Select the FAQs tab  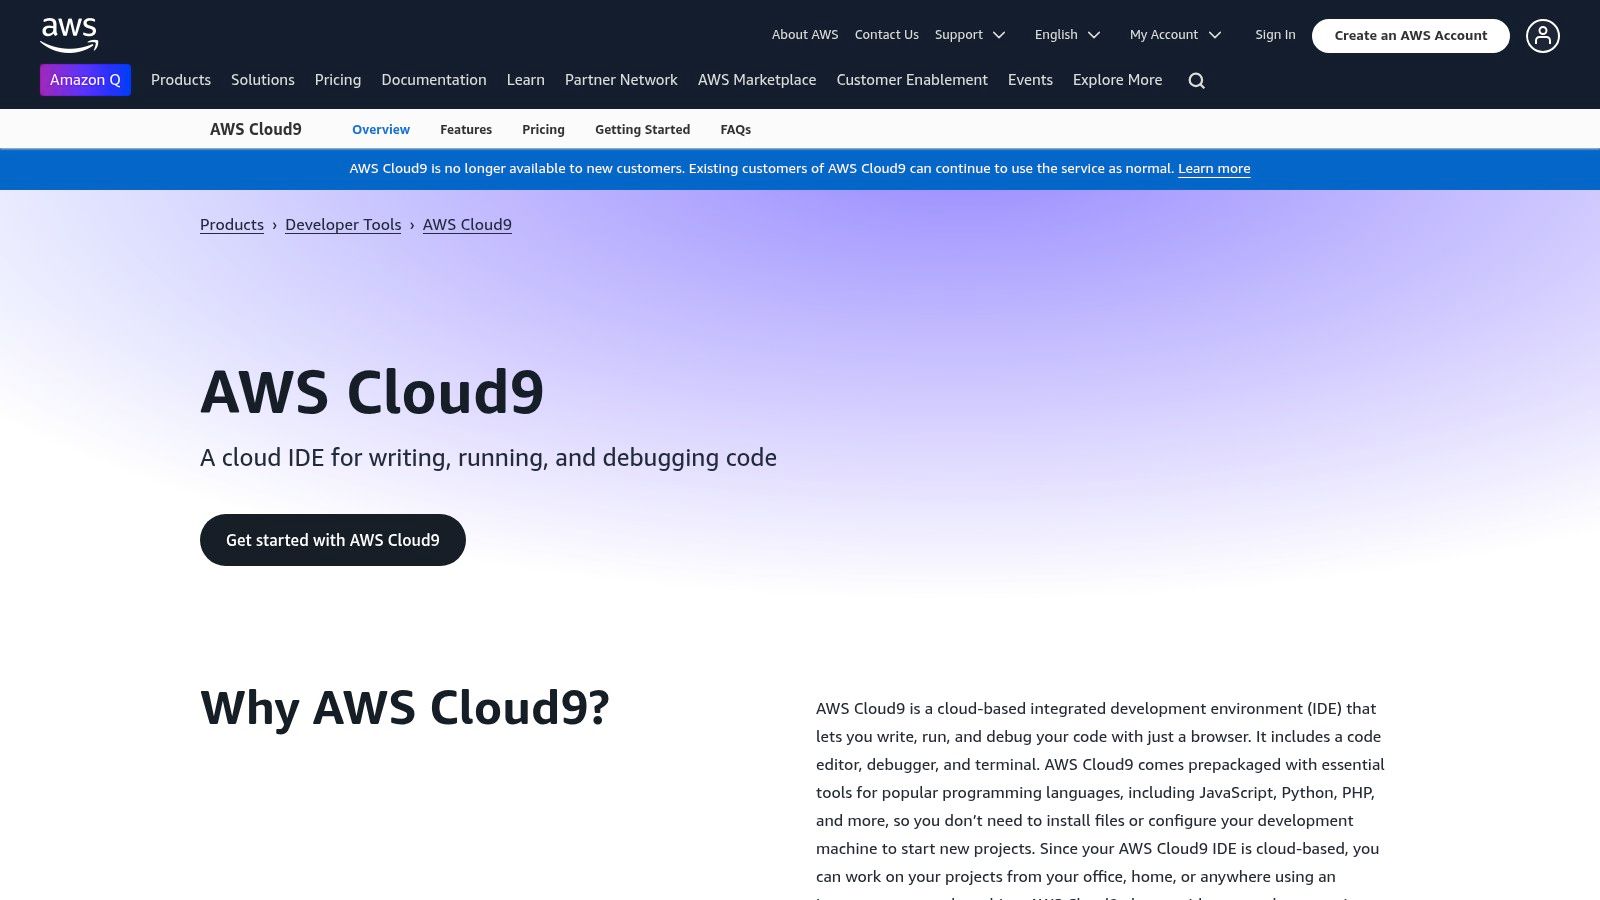735,130
